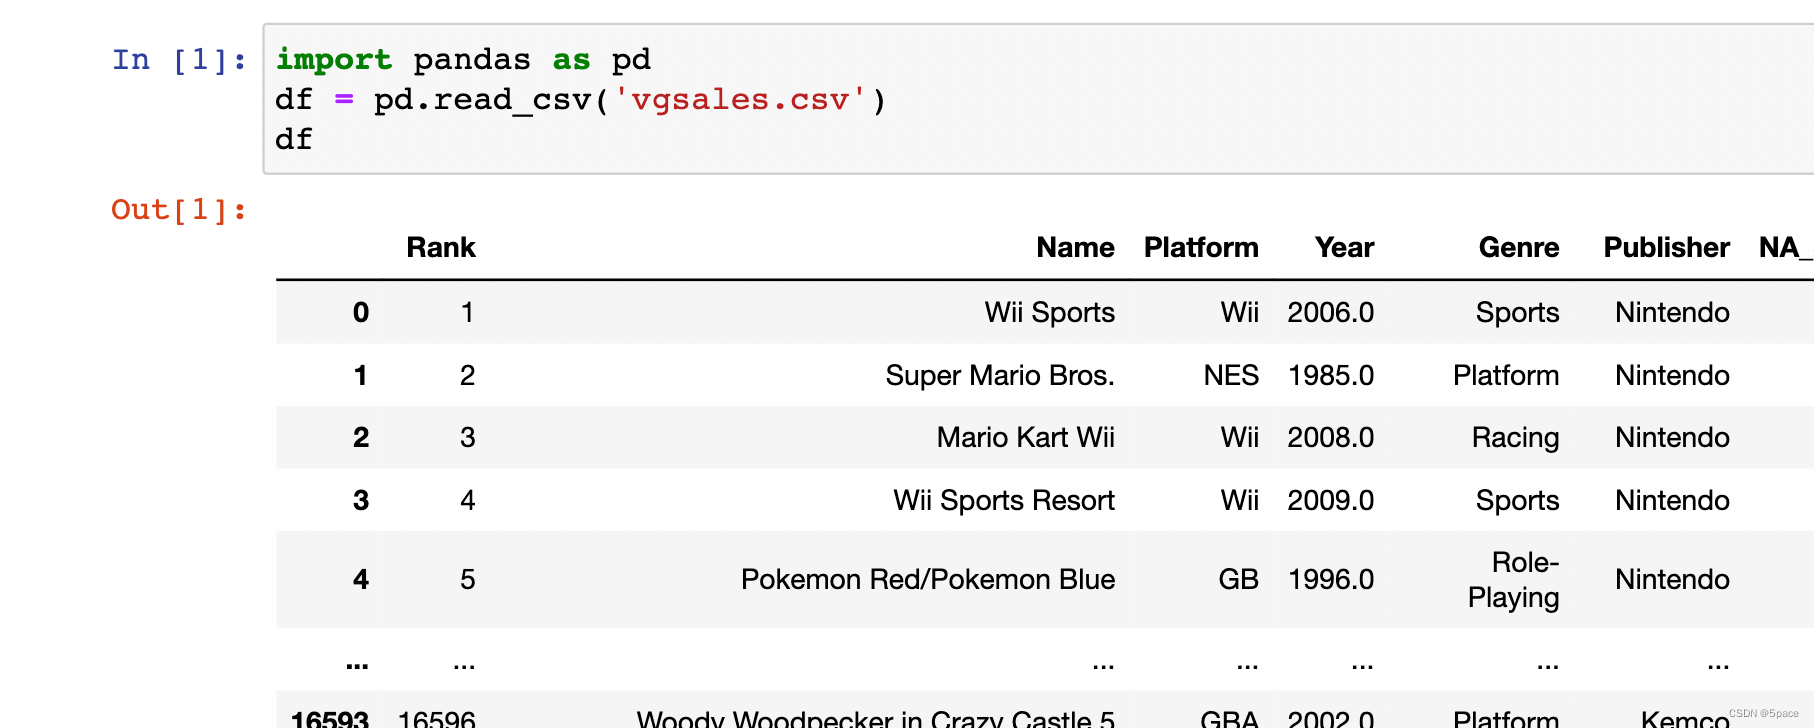
Task: Click the GB platform cell
Action: tap(1238, 580)
